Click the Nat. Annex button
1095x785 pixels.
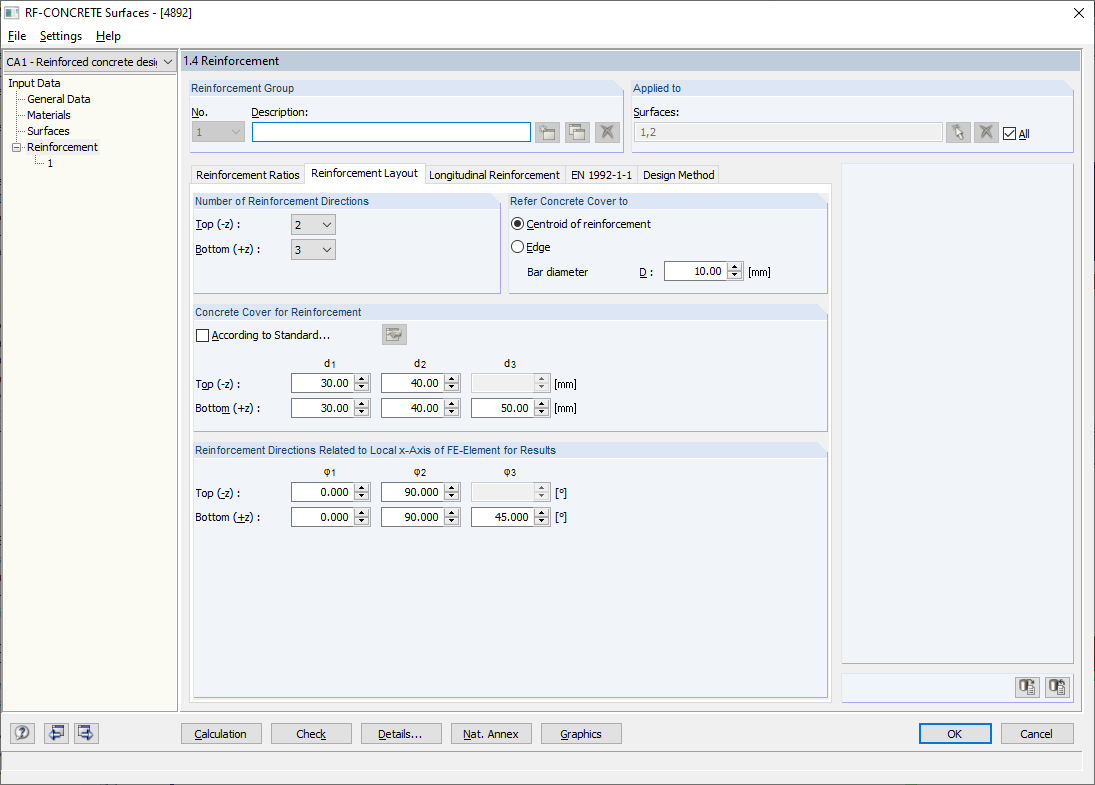491,734
